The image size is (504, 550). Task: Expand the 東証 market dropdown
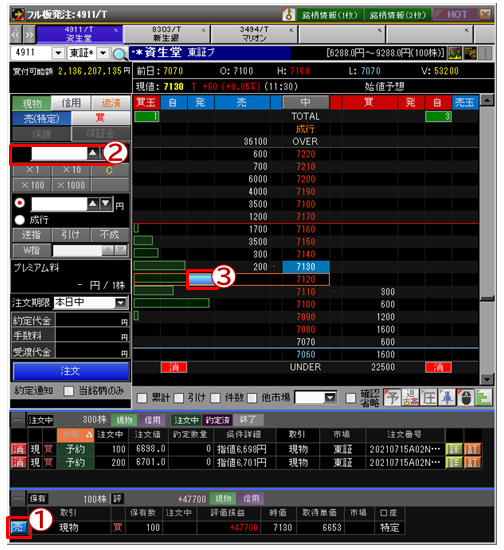tap(102, 53)
